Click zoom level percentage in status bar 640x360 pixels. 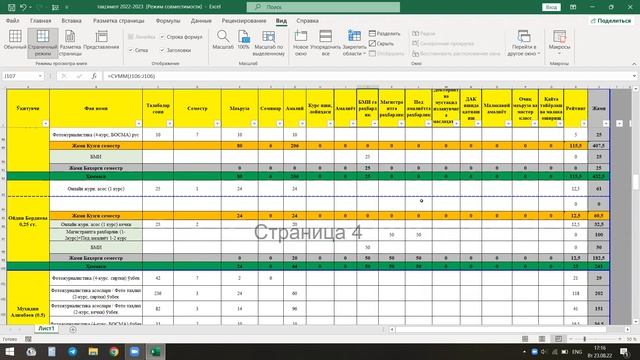coord(631,339)
